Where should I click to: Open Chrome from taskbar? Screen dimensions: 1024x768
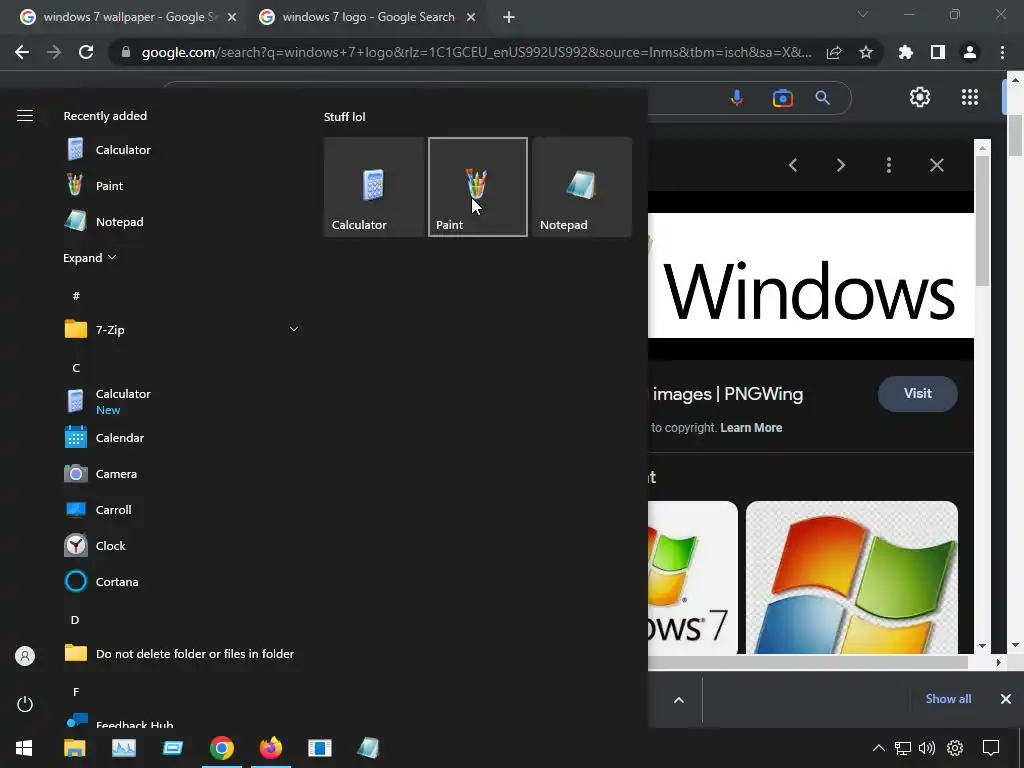(221, 748)
